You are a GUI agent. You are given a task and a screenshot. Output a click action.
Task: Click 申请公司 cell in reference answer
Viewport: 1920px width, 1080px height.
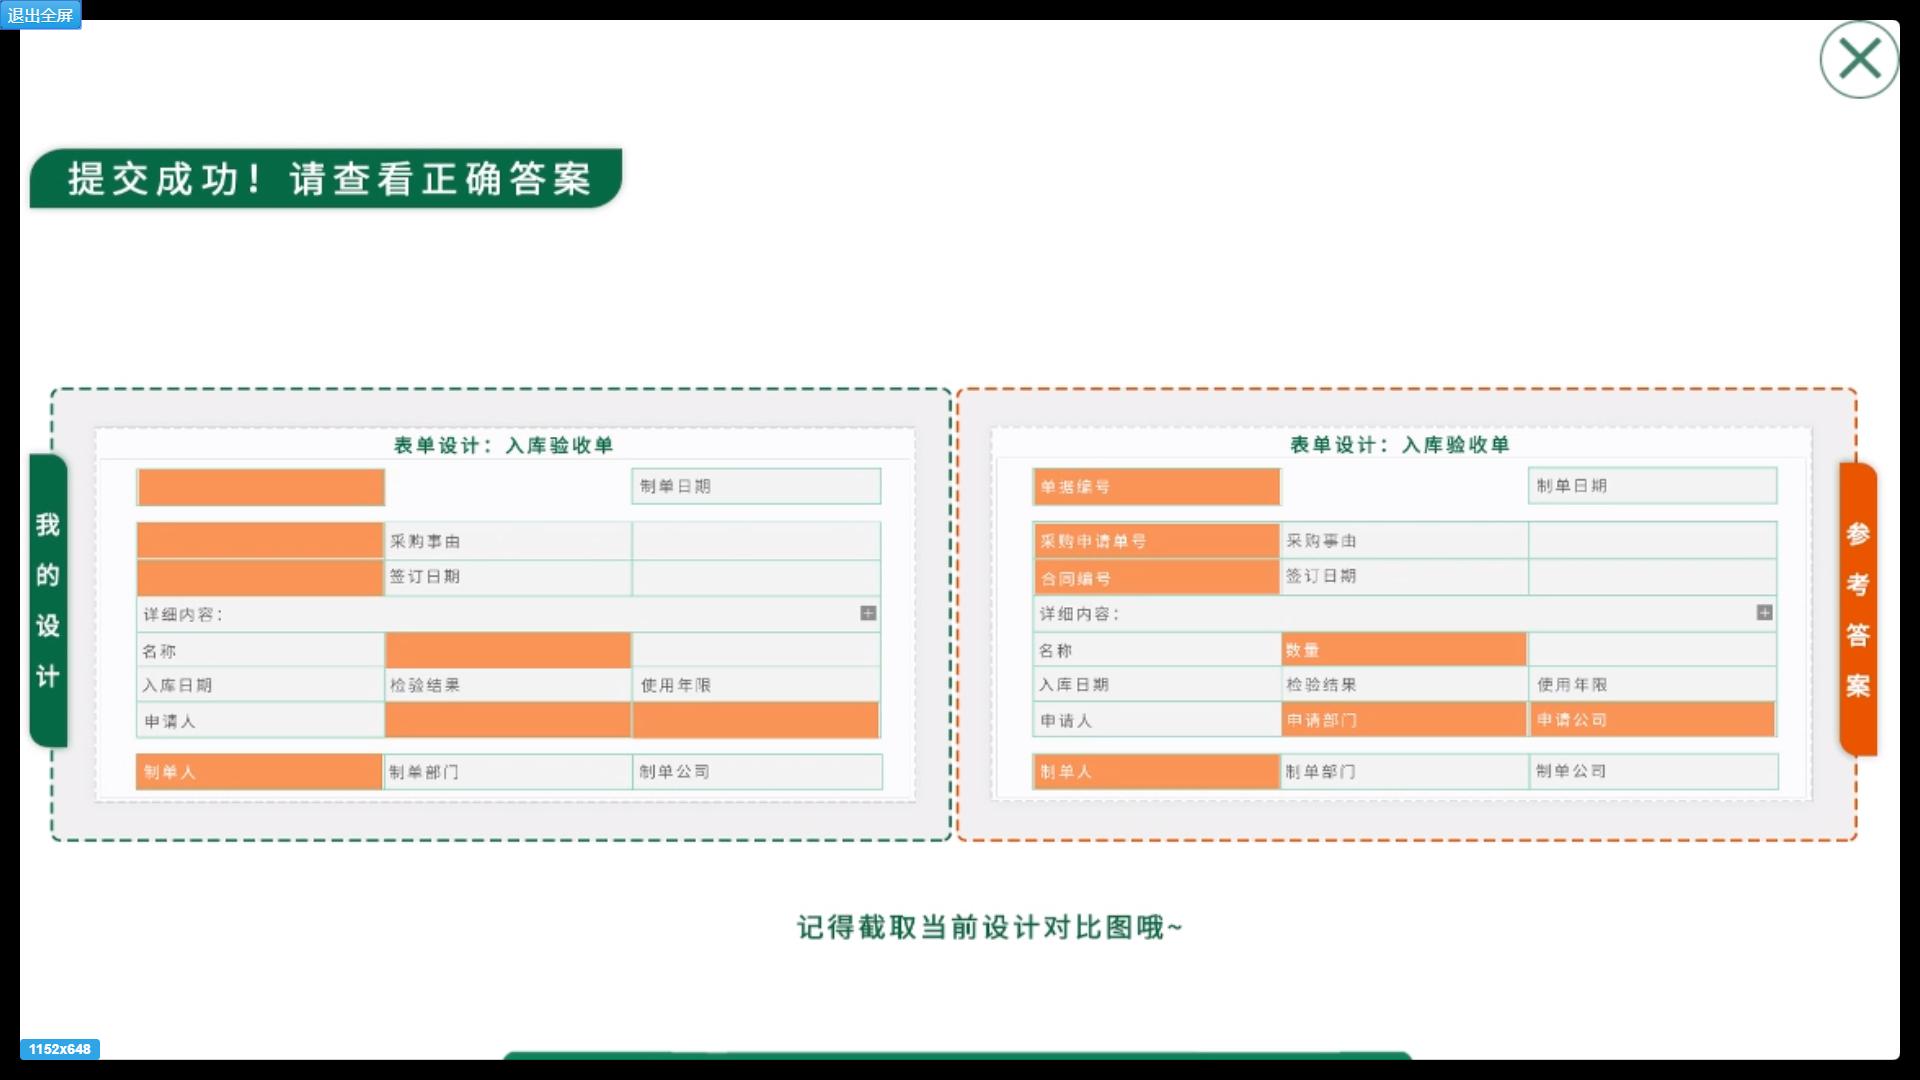pyautogui.click(x=1652, y=719)
